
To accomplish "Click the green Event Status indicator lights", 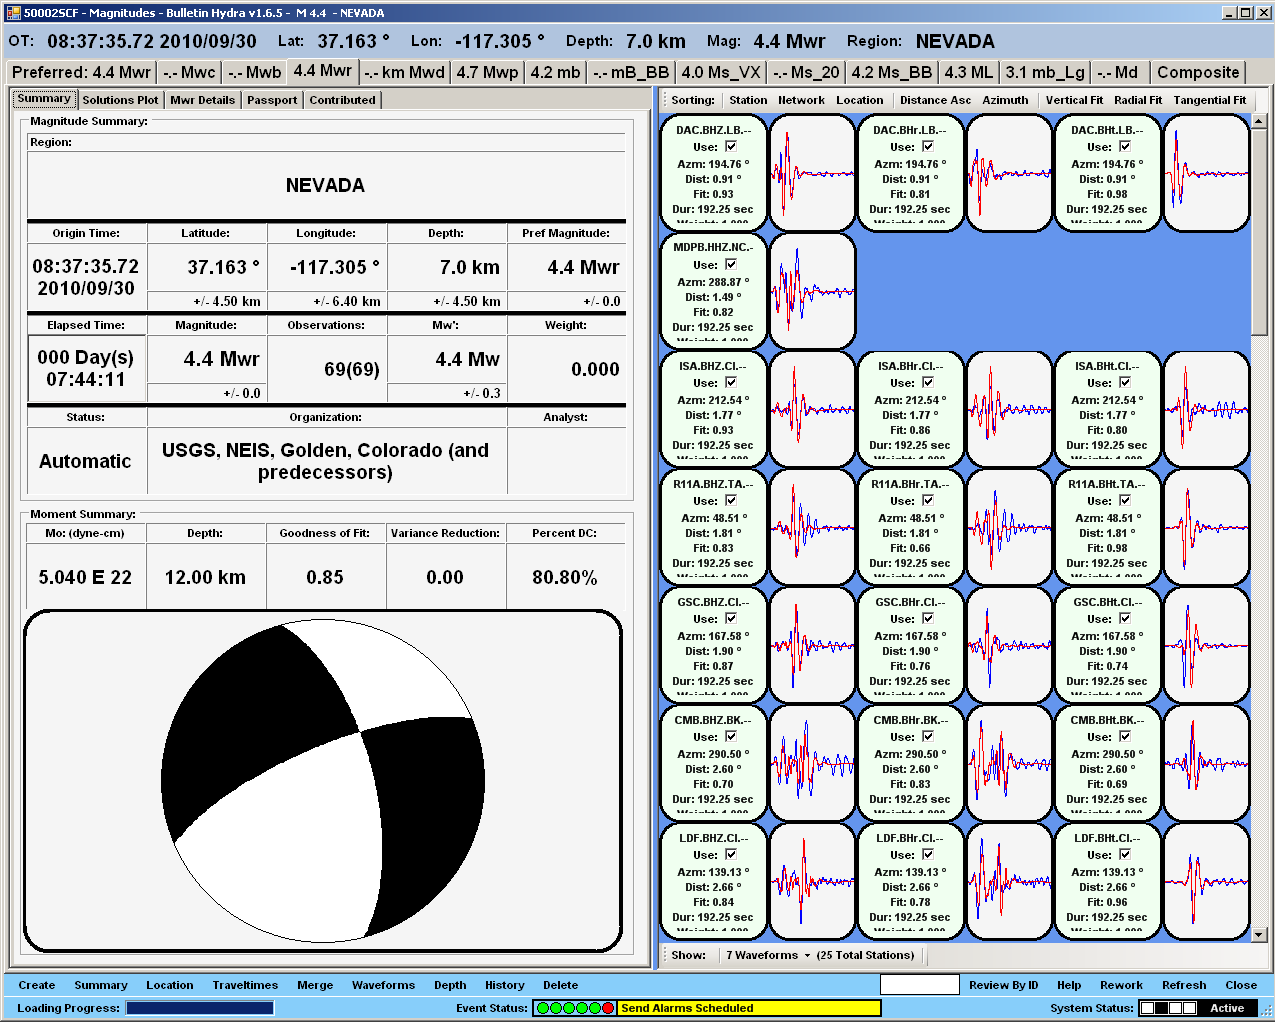I will pos(575,1008).
